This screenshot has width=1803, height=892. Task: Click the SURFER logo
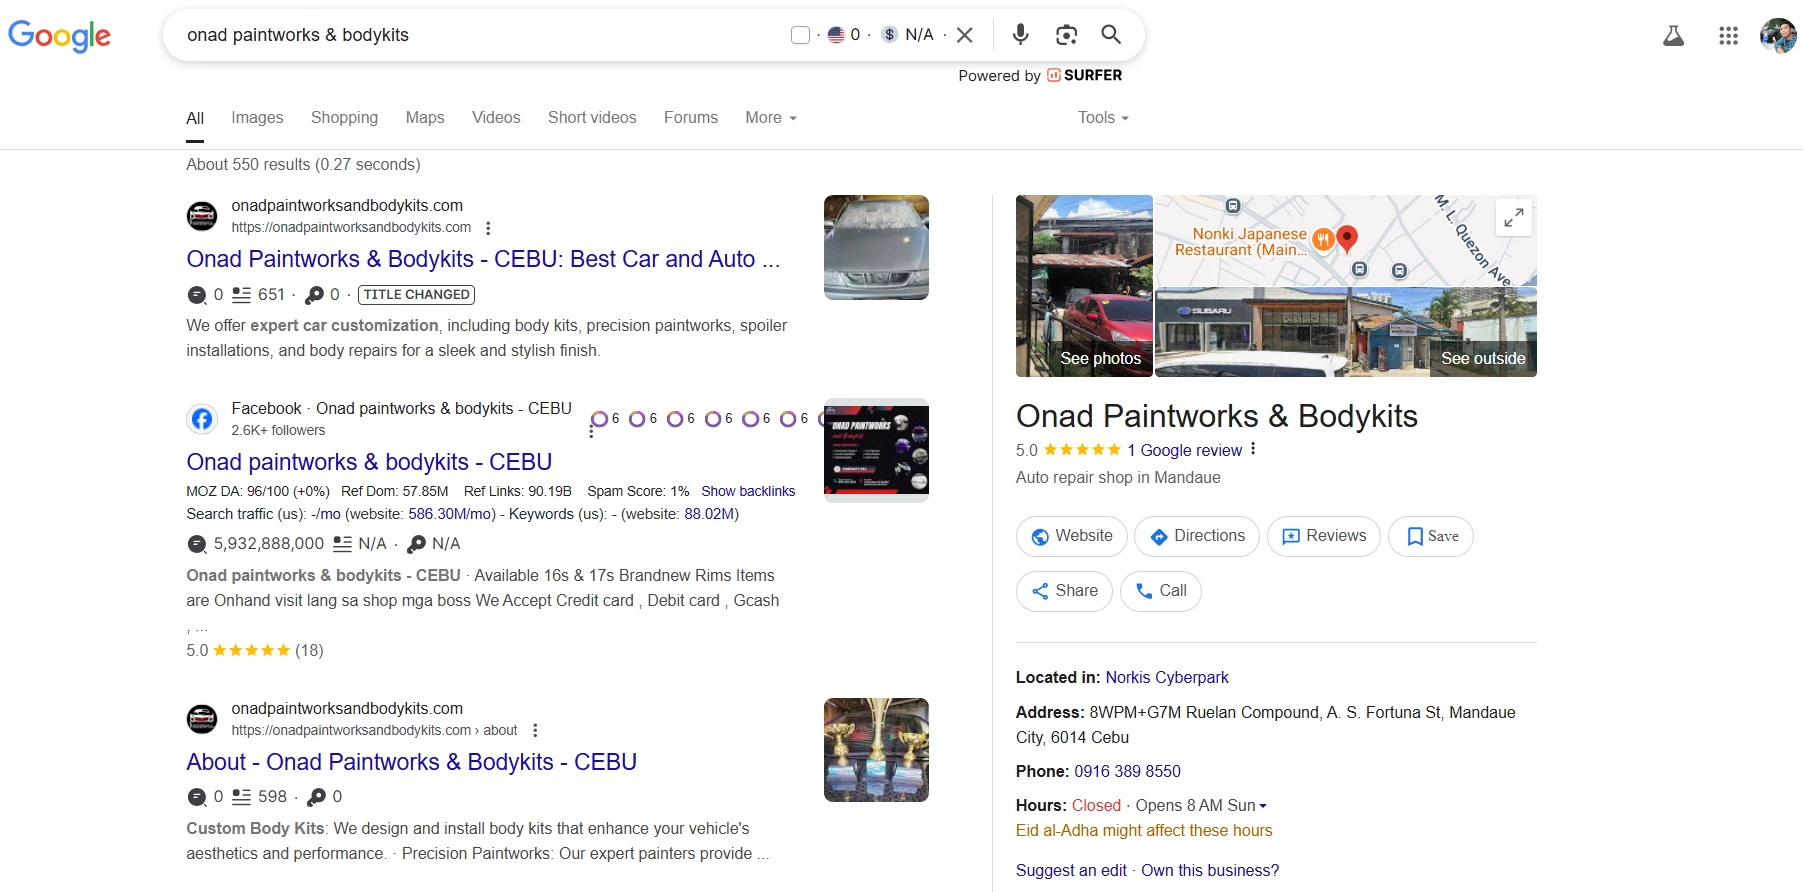tap(1084, 75)
